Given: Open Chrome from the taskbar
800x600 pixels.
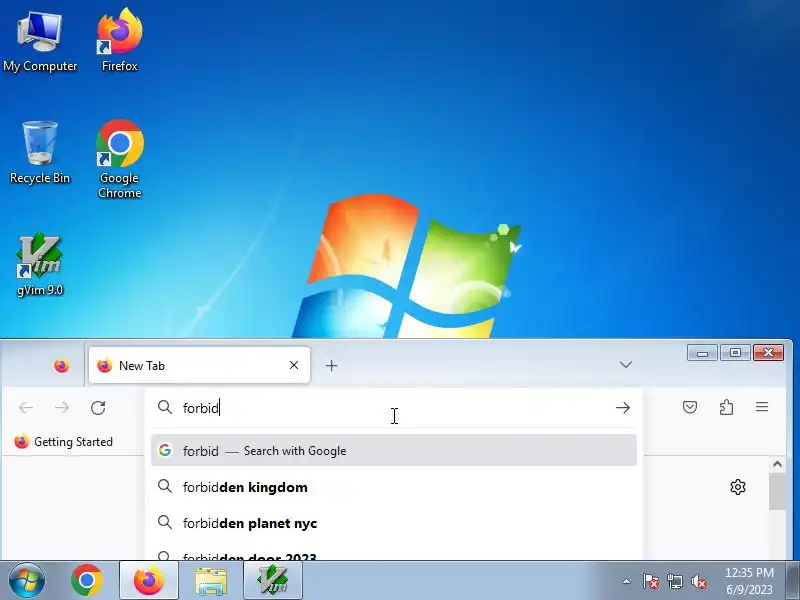Looking at the screenshot, I should (x=87, y=581).
